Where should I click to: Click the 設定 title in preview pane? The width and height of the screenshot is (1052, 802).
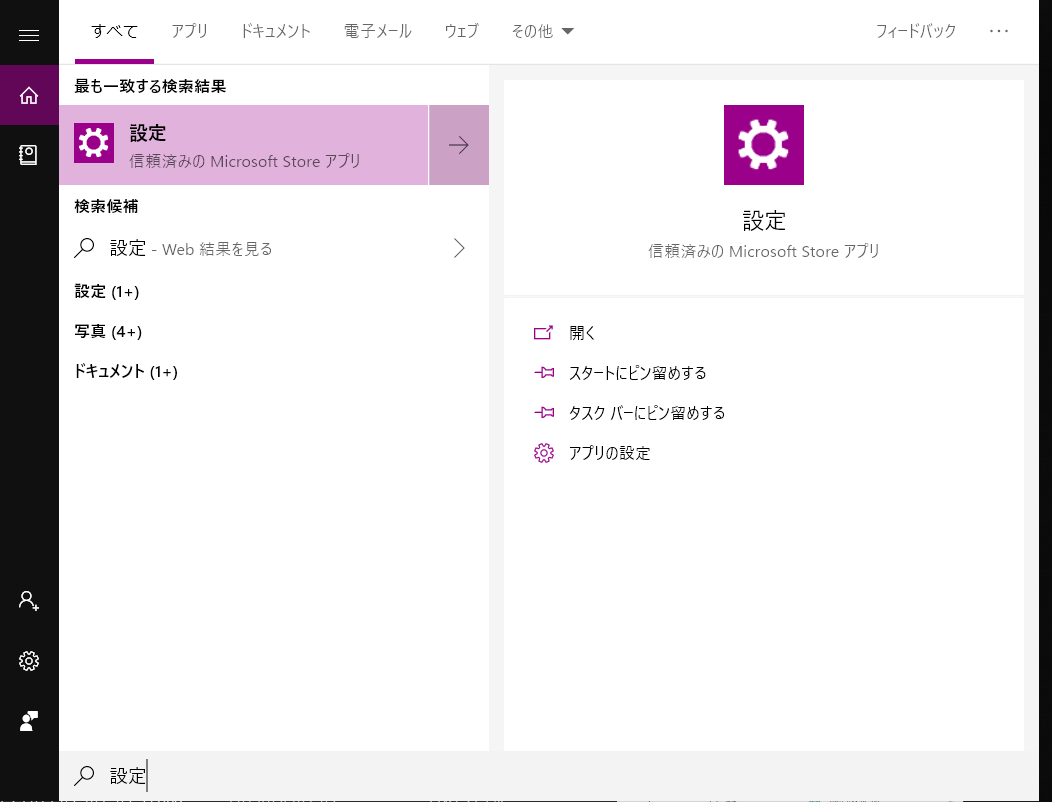point(764,220)
